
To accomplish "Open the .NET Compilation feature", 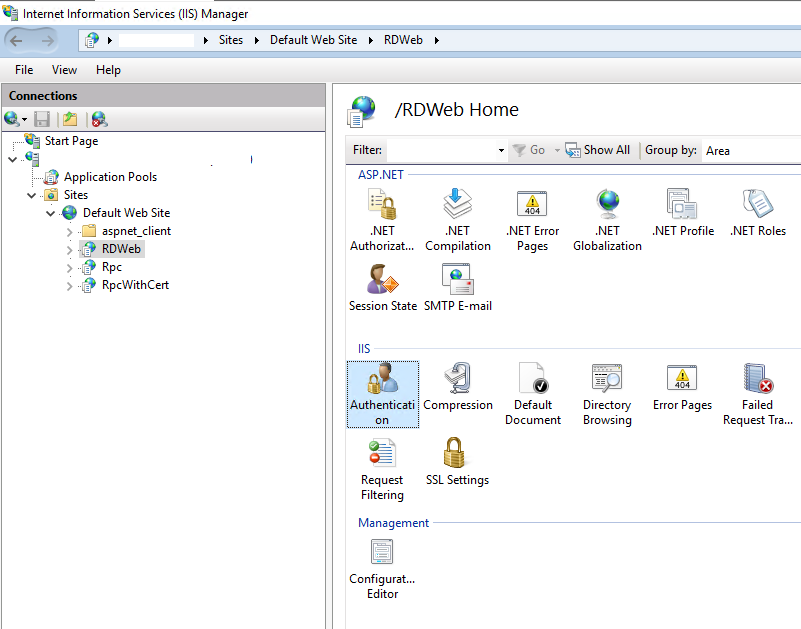I will point(458,220).
